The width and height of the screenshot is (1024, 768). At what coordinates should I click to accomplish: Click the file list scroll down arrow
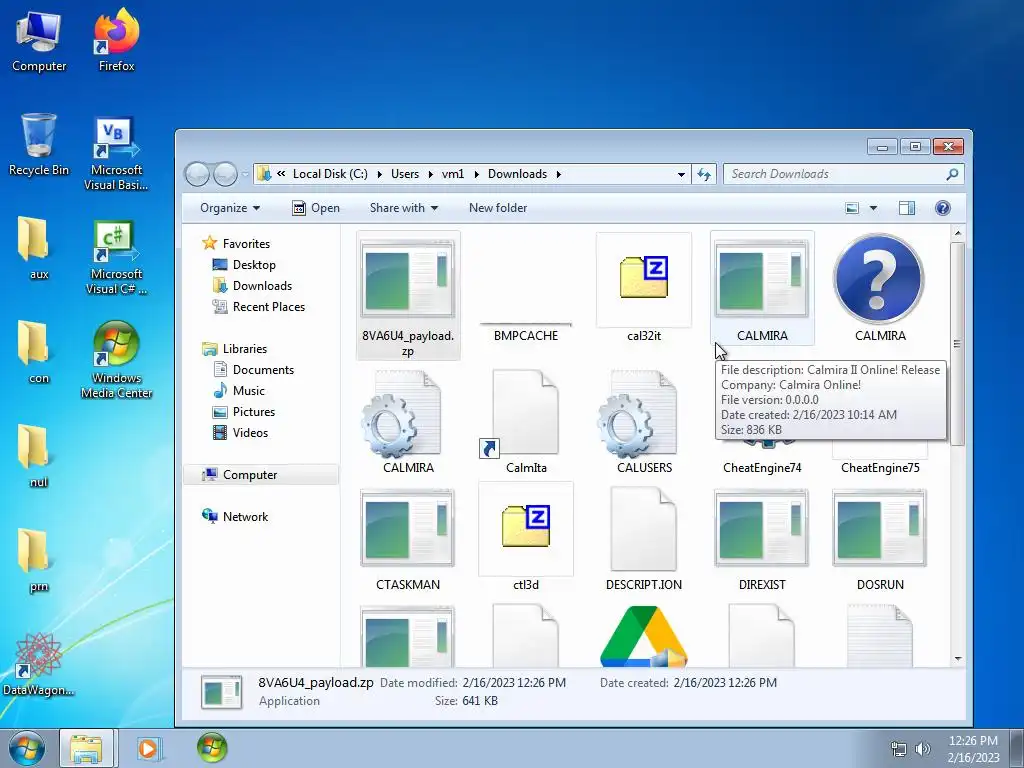957,659
